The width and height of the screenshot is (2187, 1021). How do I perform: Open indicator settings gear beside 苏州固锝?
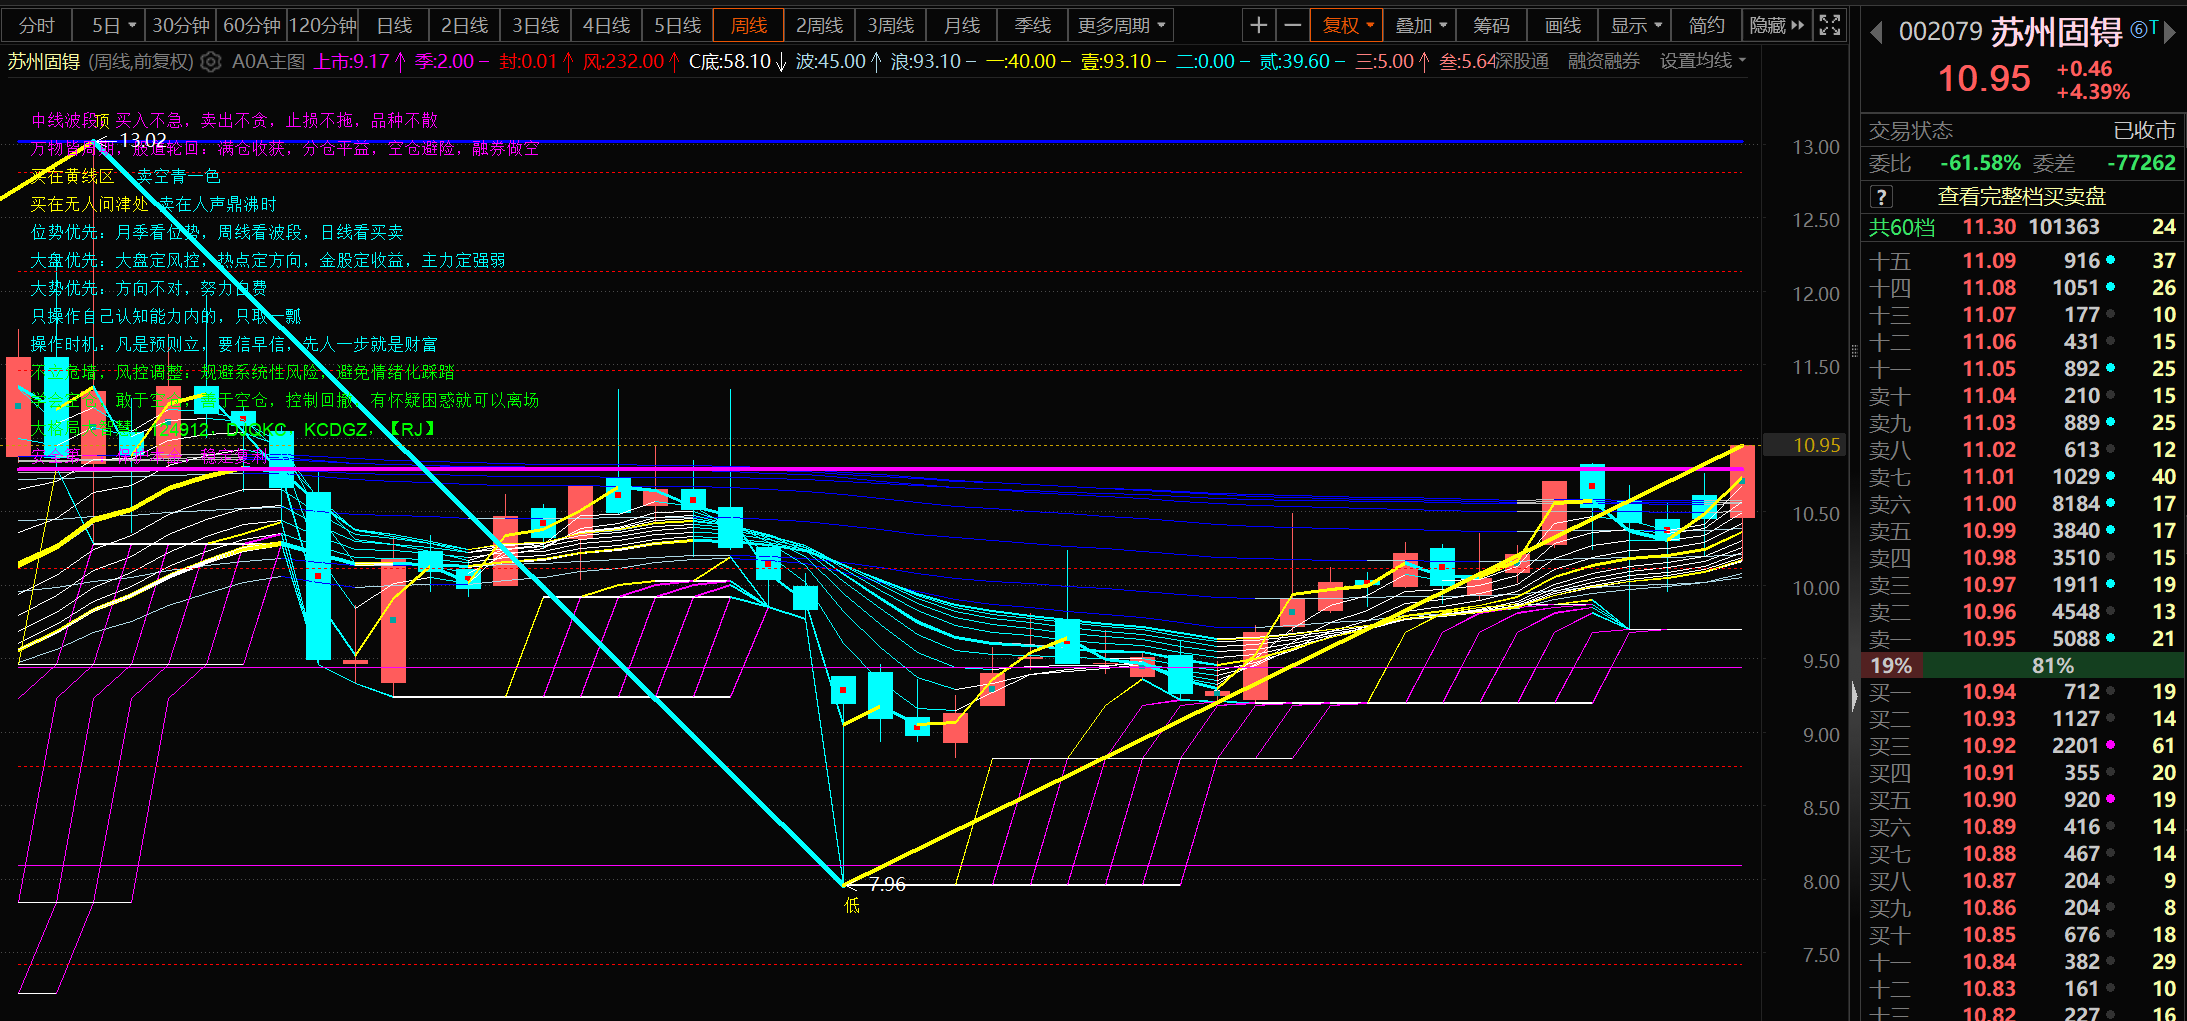[x=210, y=62]
